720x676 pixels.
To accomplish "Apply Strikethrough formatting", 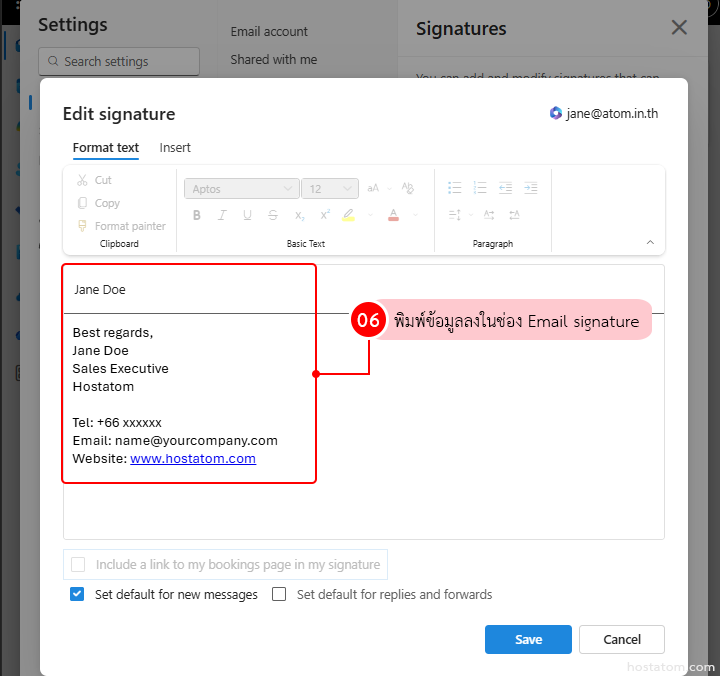I will 273,215.
